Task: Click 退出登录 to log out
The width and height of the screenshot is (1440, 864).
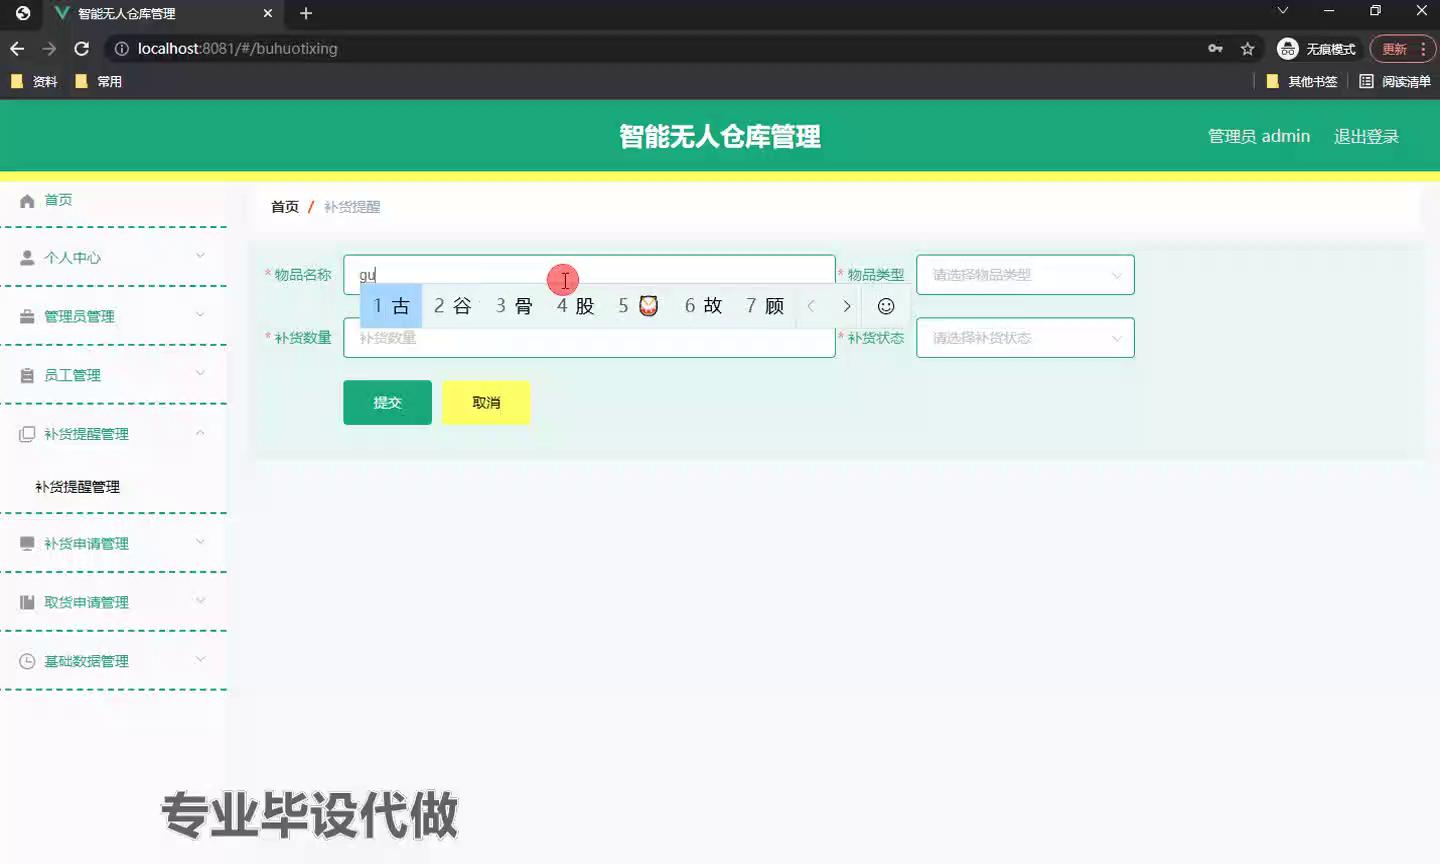Action: coord(1365,137)
